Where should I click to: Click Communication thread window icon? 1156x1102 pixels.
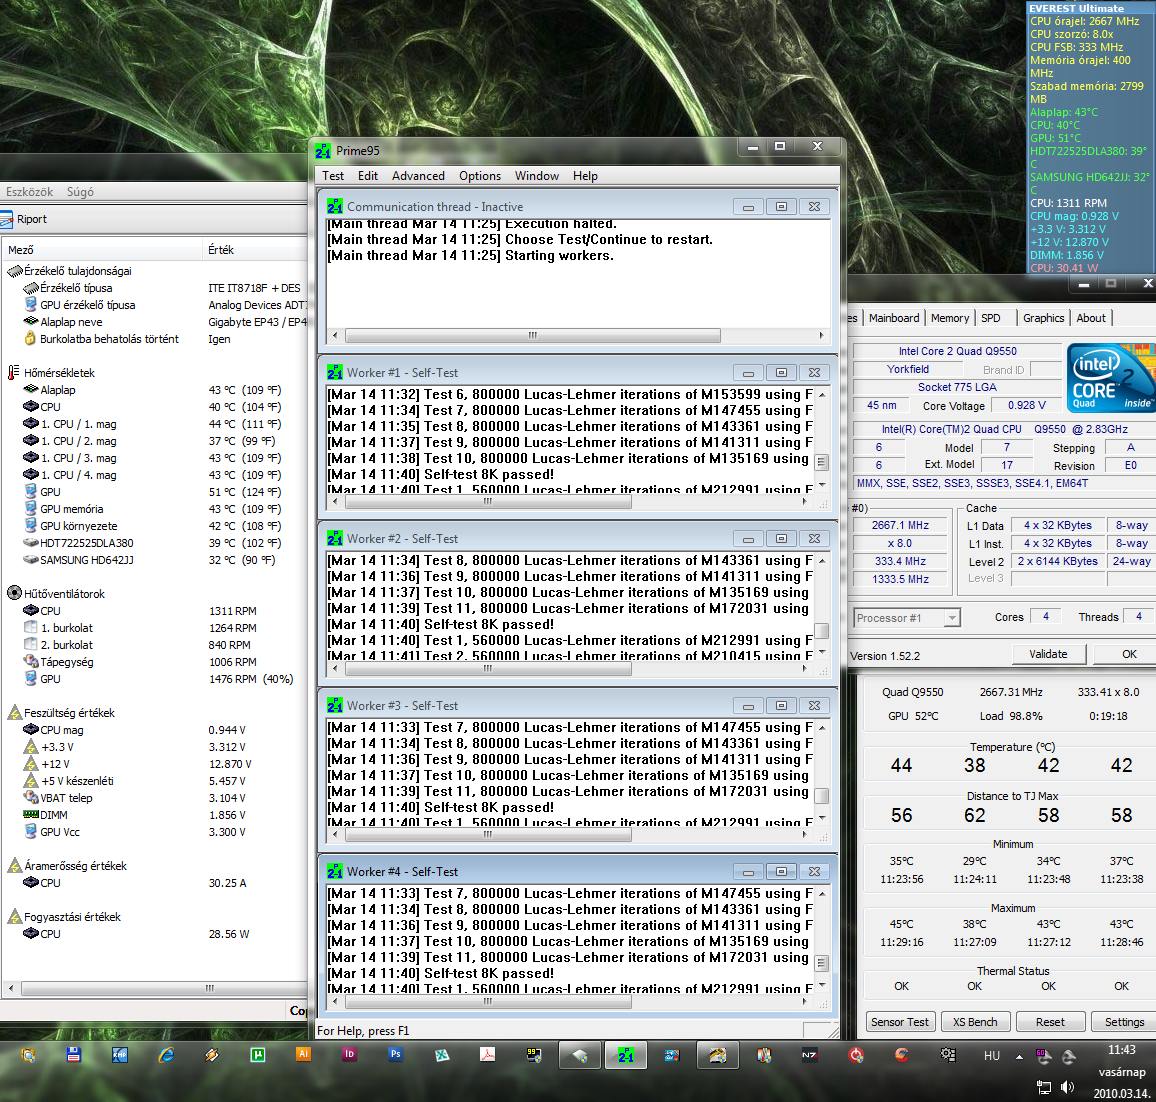pos(335,206)
